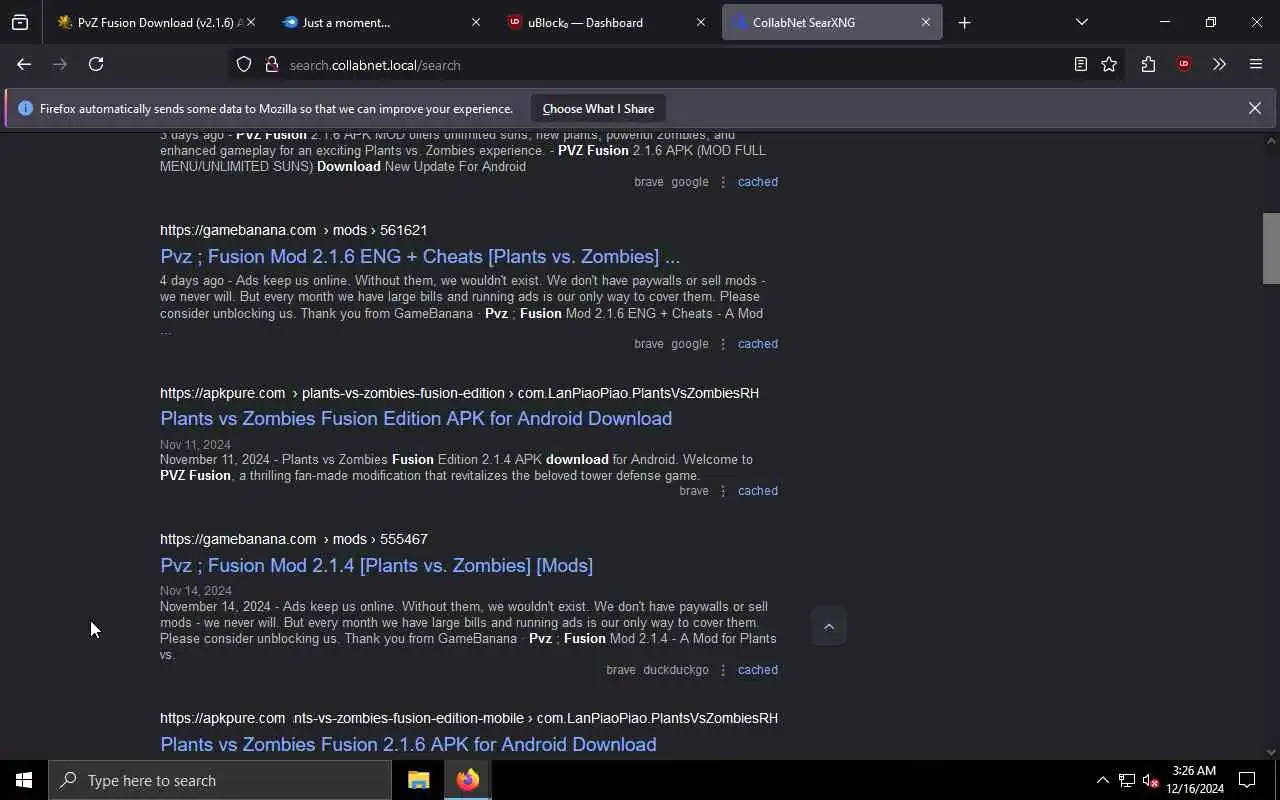Open a new tab
This screenshot has width=1280, height=800.
click(964, 22)
